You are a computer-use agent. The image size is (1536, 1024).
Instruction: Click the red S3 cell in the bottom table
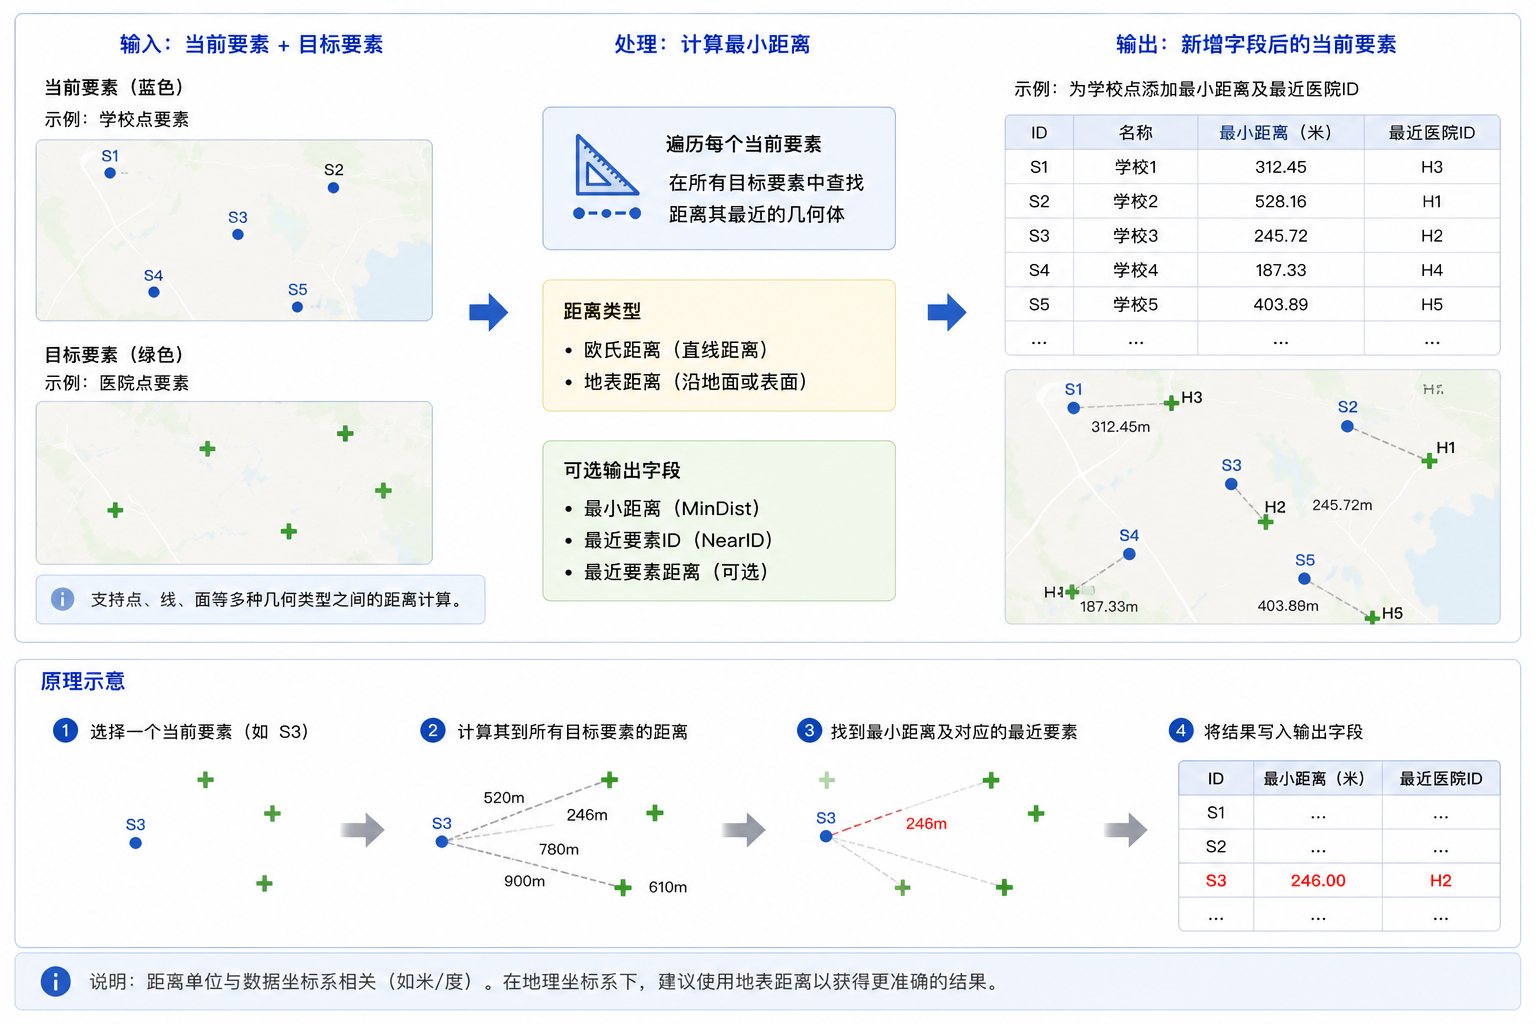(1215, 880)
